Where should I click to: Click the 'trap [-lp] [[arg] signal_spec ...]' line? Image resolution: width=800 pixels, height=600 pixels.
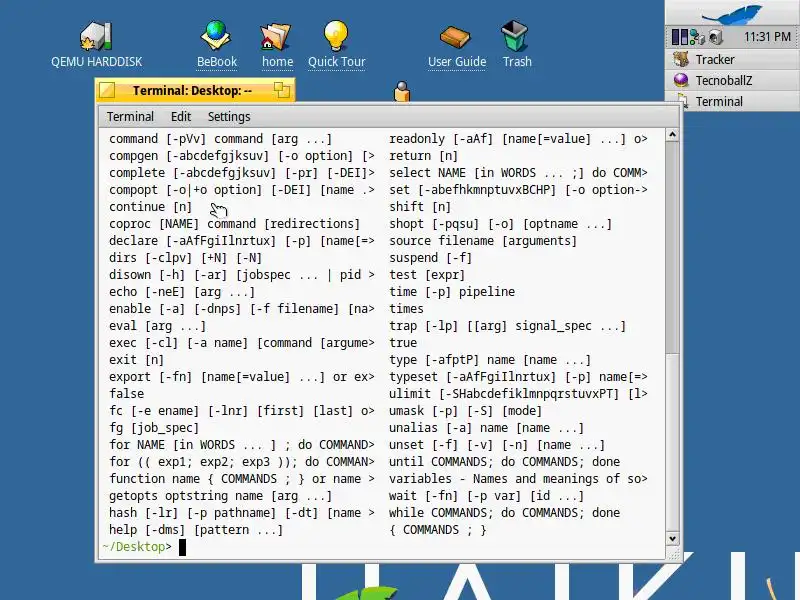[507, 326]
